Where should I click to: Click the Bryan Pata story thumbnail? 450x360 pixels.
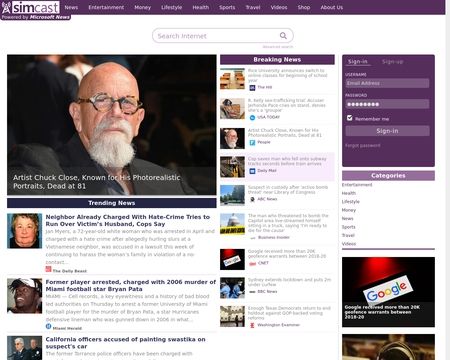(x=25, y=296)
